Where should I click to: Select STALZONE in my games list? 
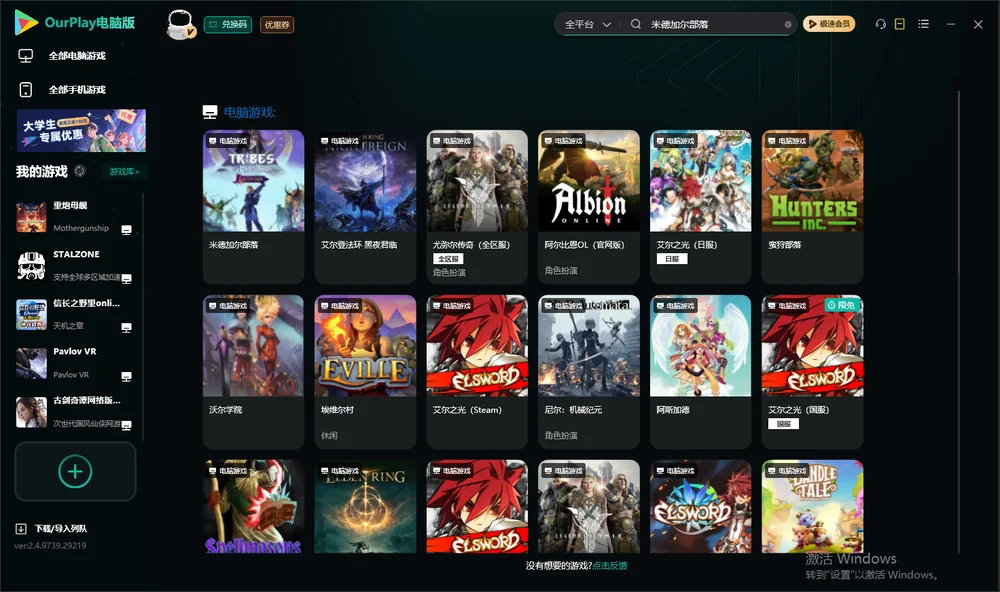coord(75,265)
